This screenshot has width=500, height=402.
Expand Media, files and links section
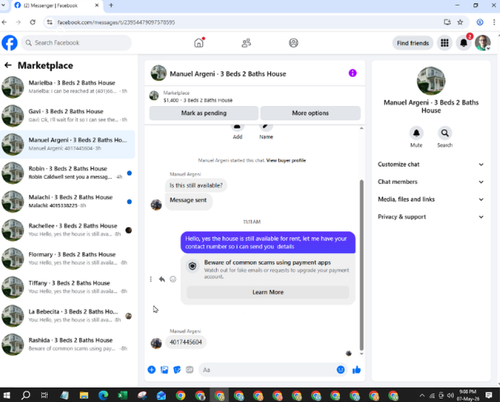point(431,199)
